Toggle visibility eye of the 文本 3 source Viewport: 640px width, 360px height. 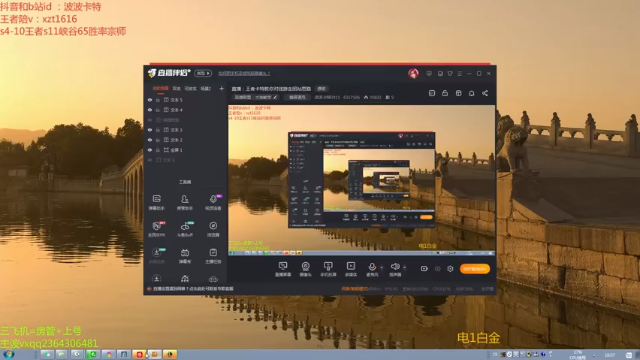(150, 130)
